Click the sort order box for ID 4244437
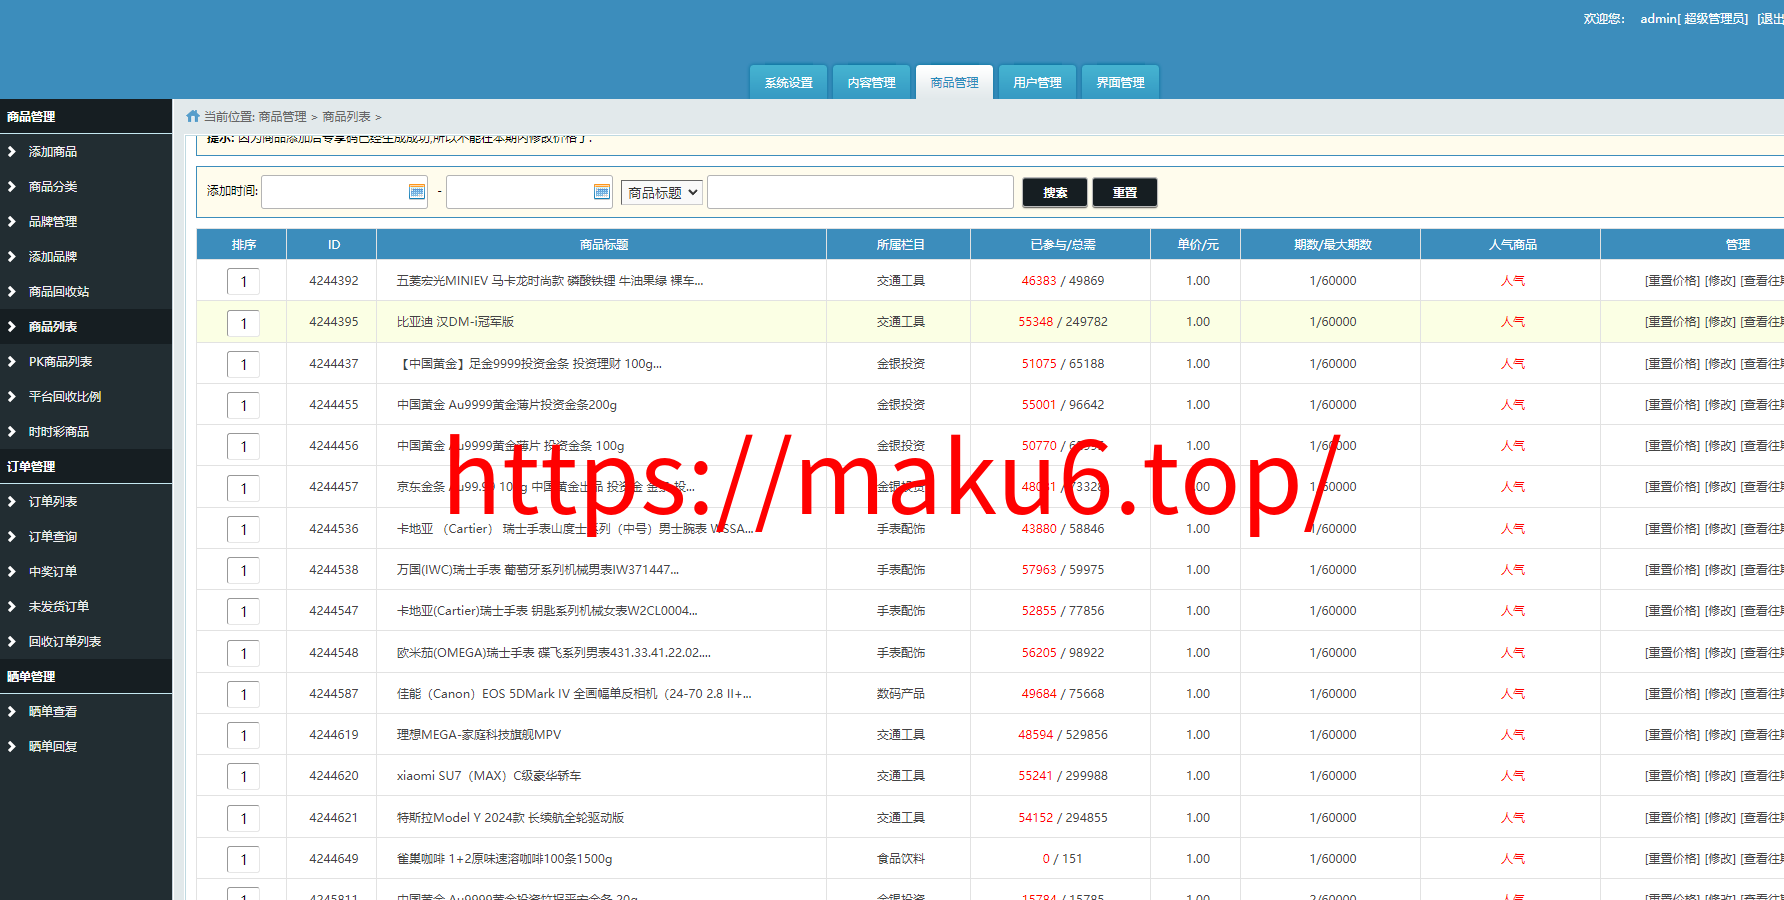This screenshot has width=1784, height=900. pyautogui.click(x=243, y=365)
